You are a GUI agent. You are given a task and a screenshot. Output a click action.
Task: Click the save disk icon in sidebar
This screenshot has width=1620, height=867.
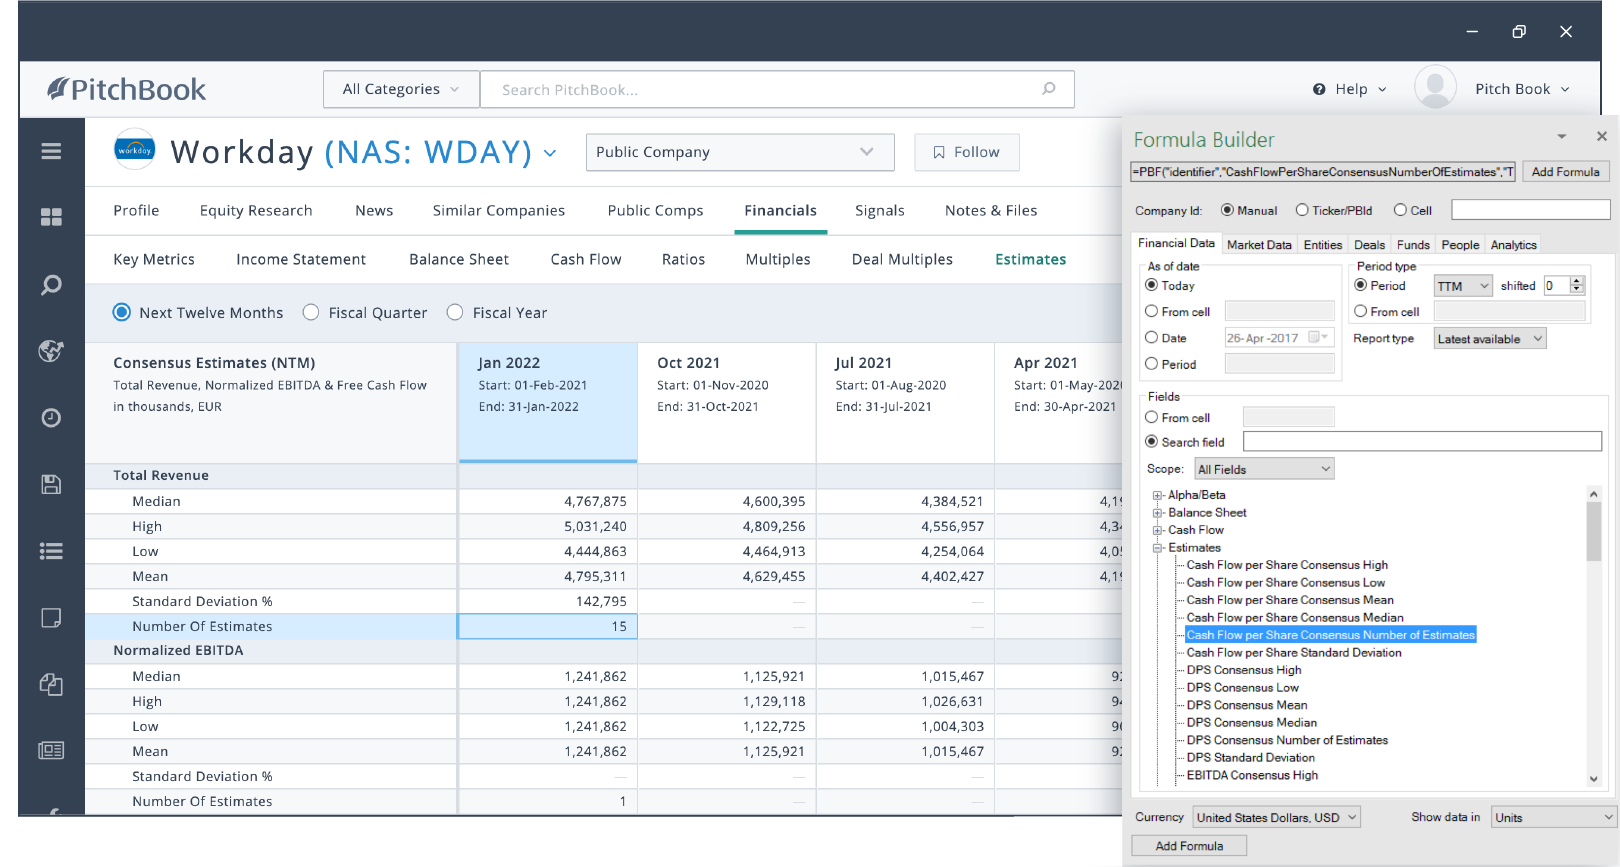[x=51, y=484]
